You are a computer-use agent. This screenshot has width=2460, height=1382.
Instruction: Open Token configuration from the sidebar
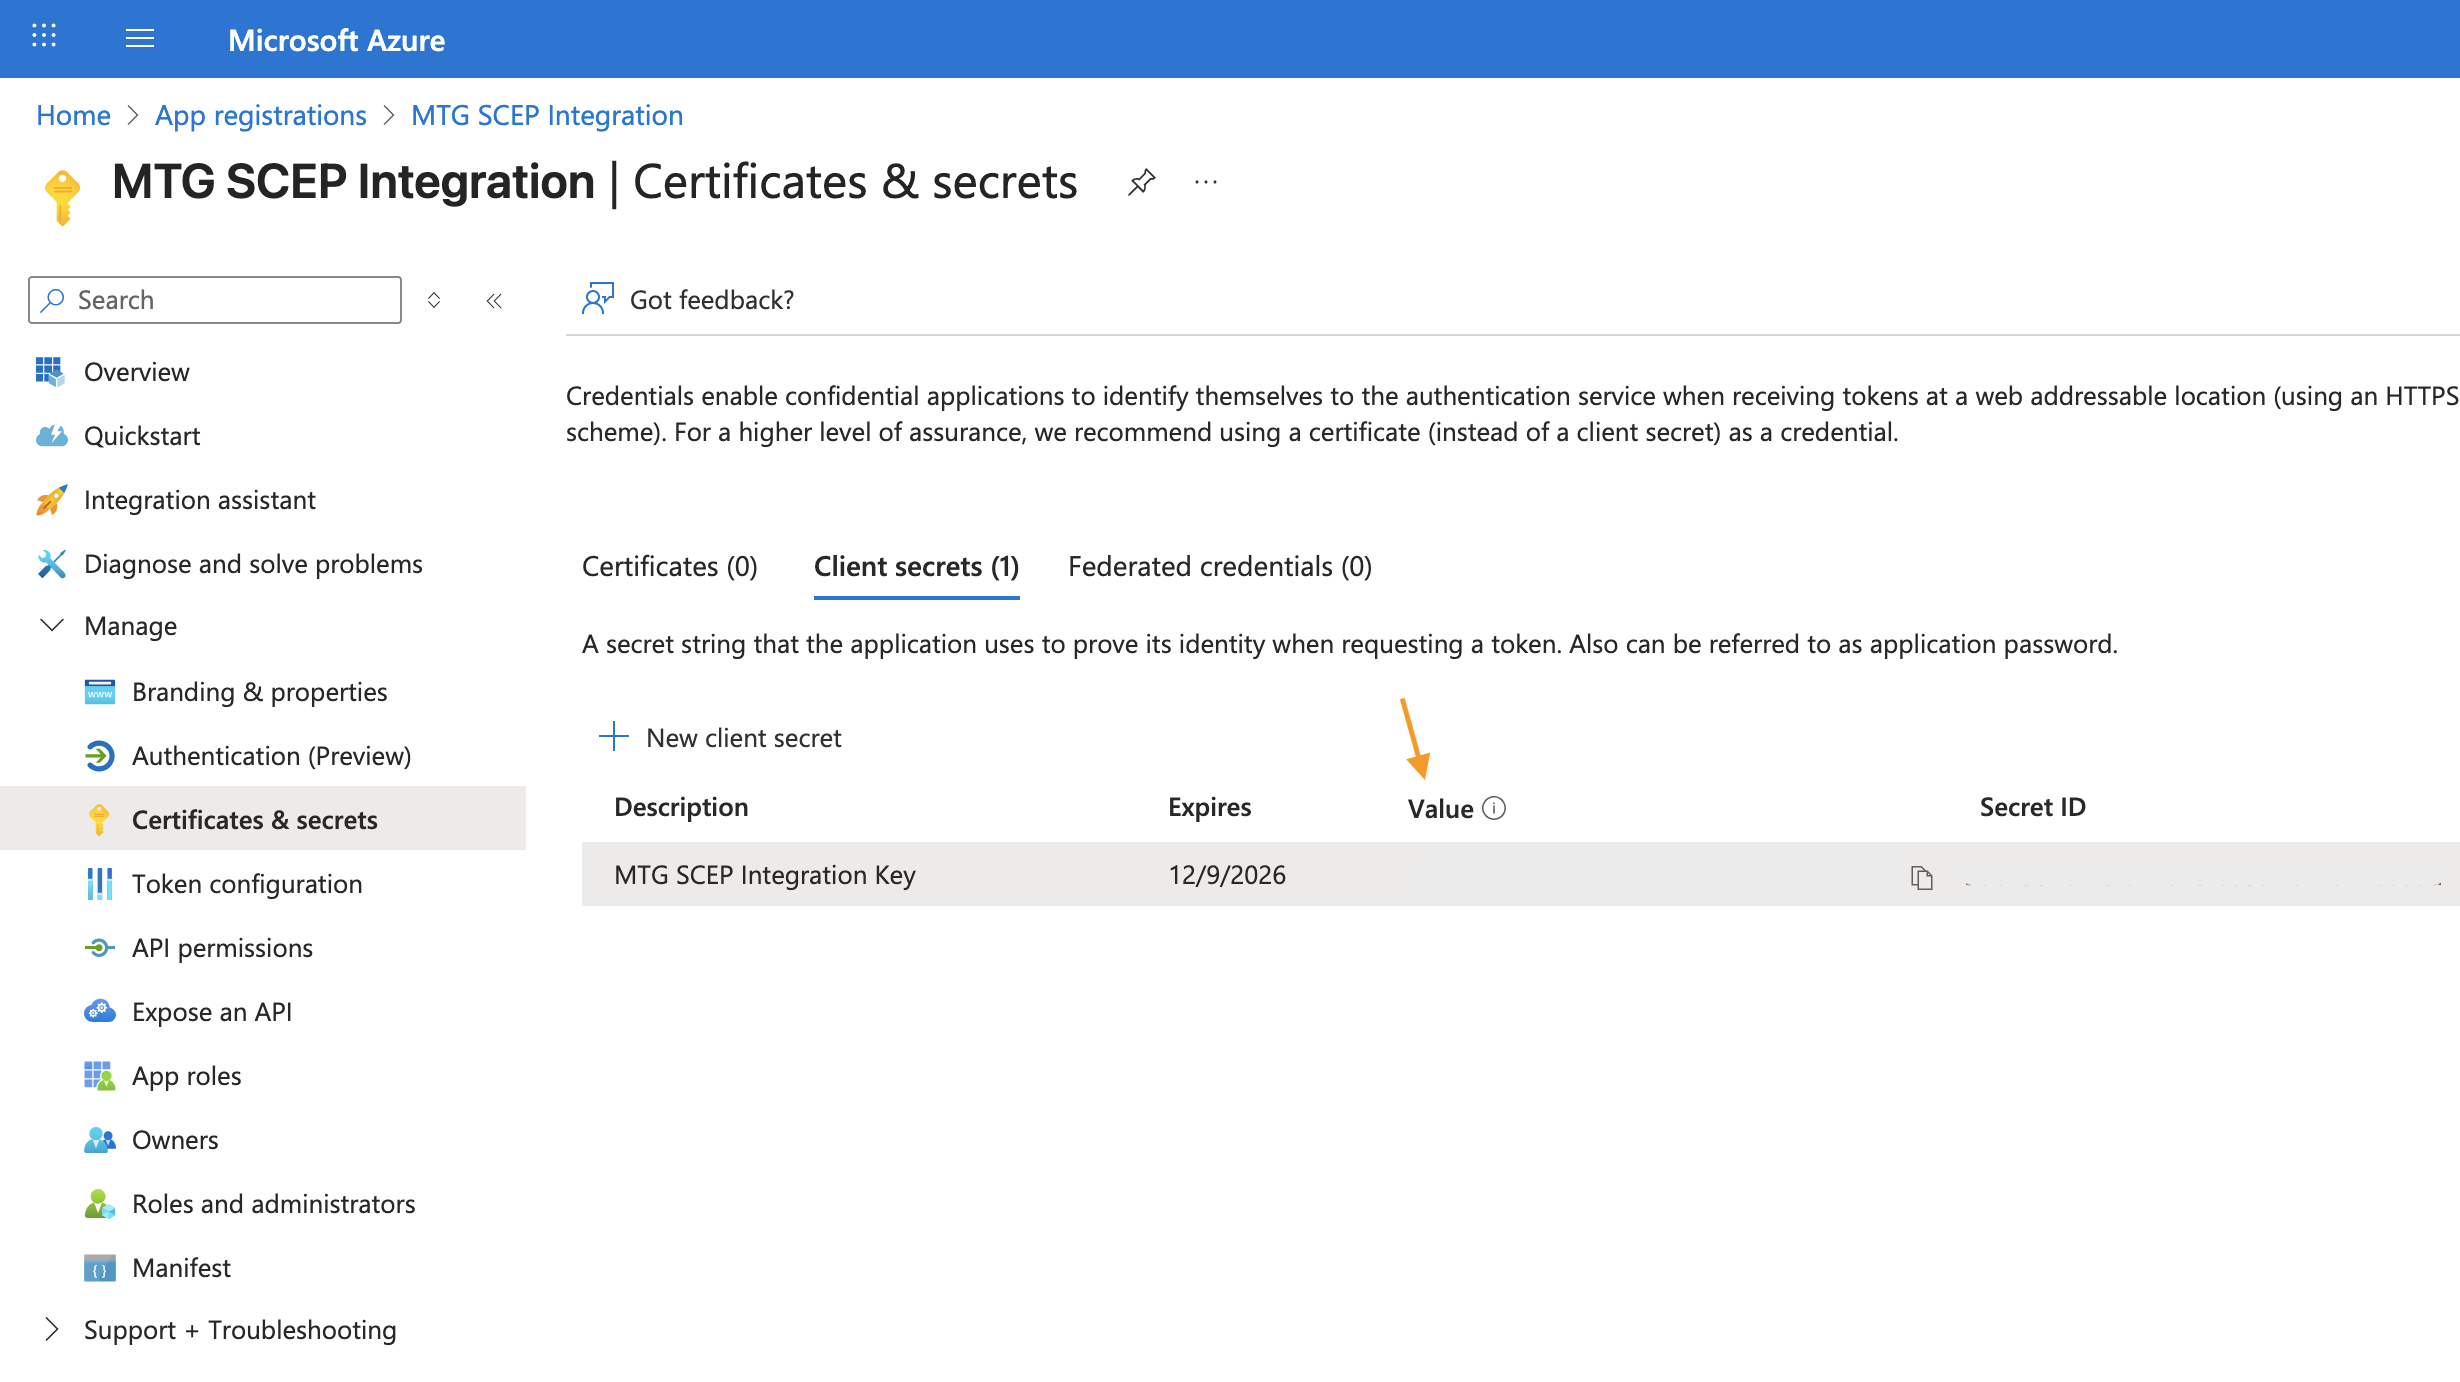(x=246, y=883)
